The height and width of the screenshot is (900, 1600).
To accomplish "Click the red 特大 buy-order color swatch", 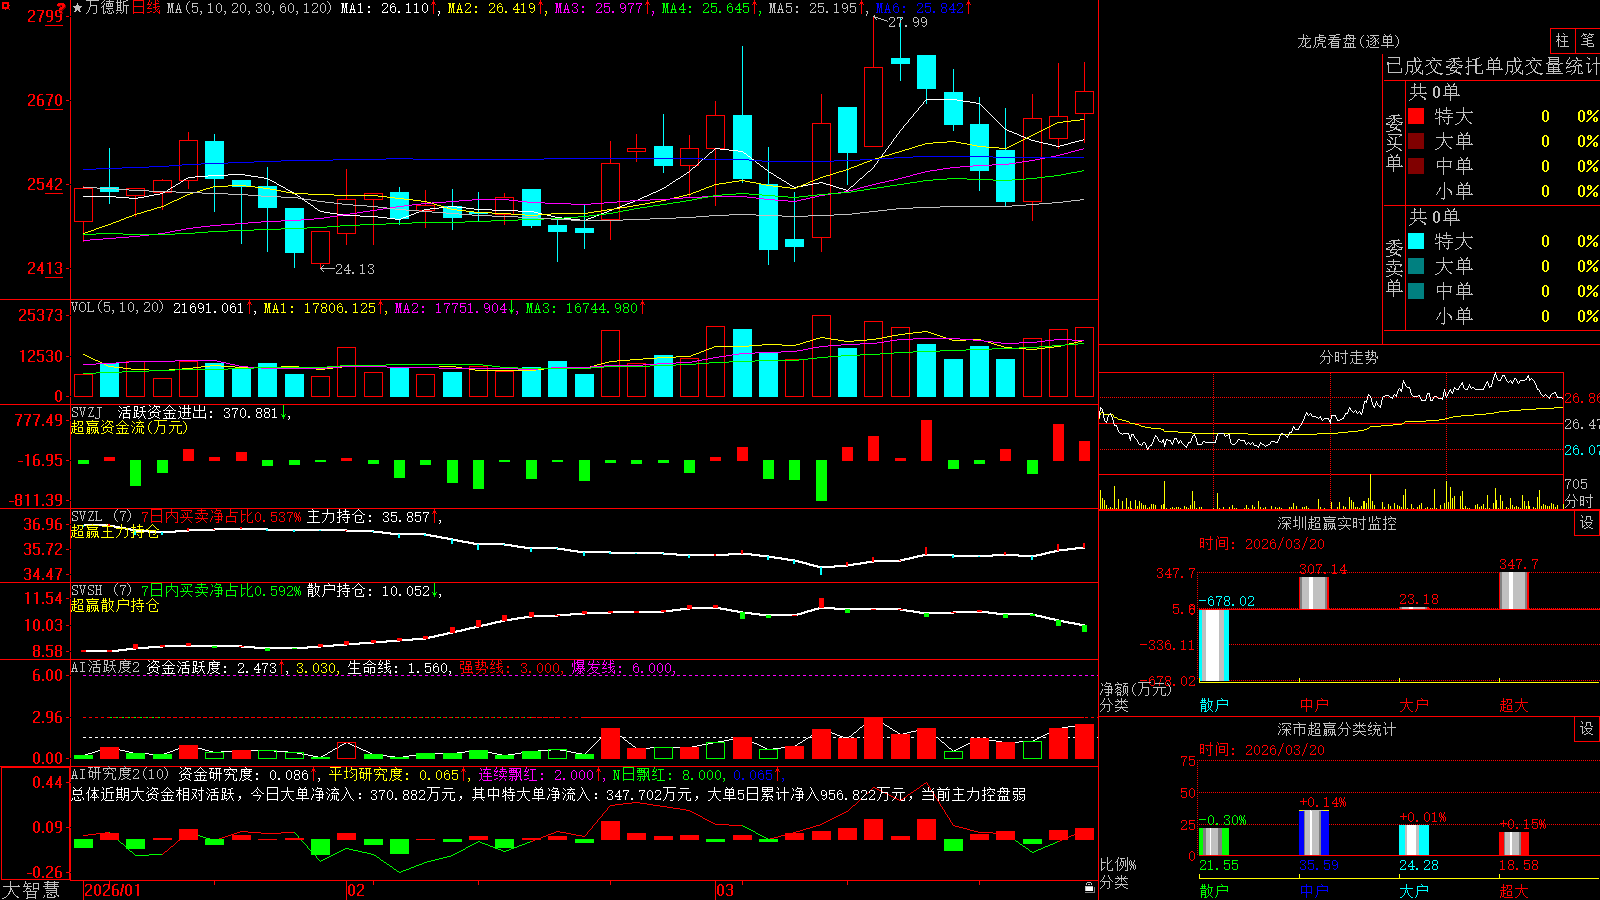I will (1416, 116).
